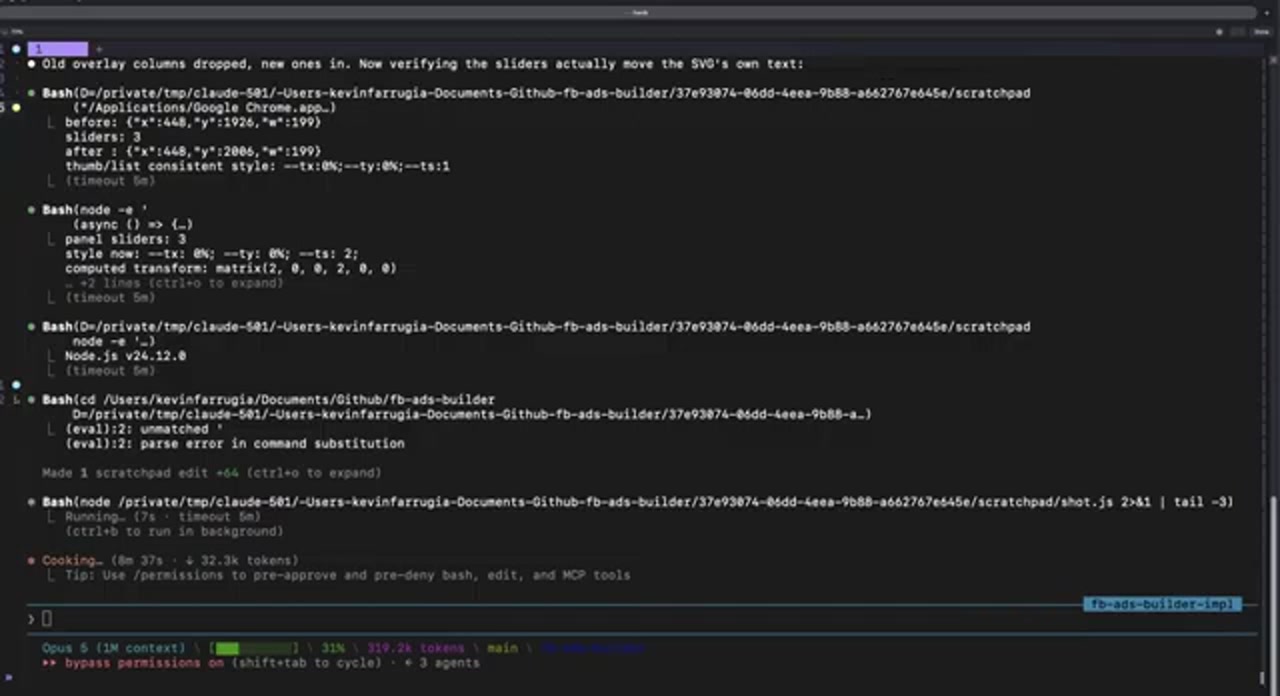
Task: Click the green dot beside the shot.js Bash command
Action: coord(32,502)
